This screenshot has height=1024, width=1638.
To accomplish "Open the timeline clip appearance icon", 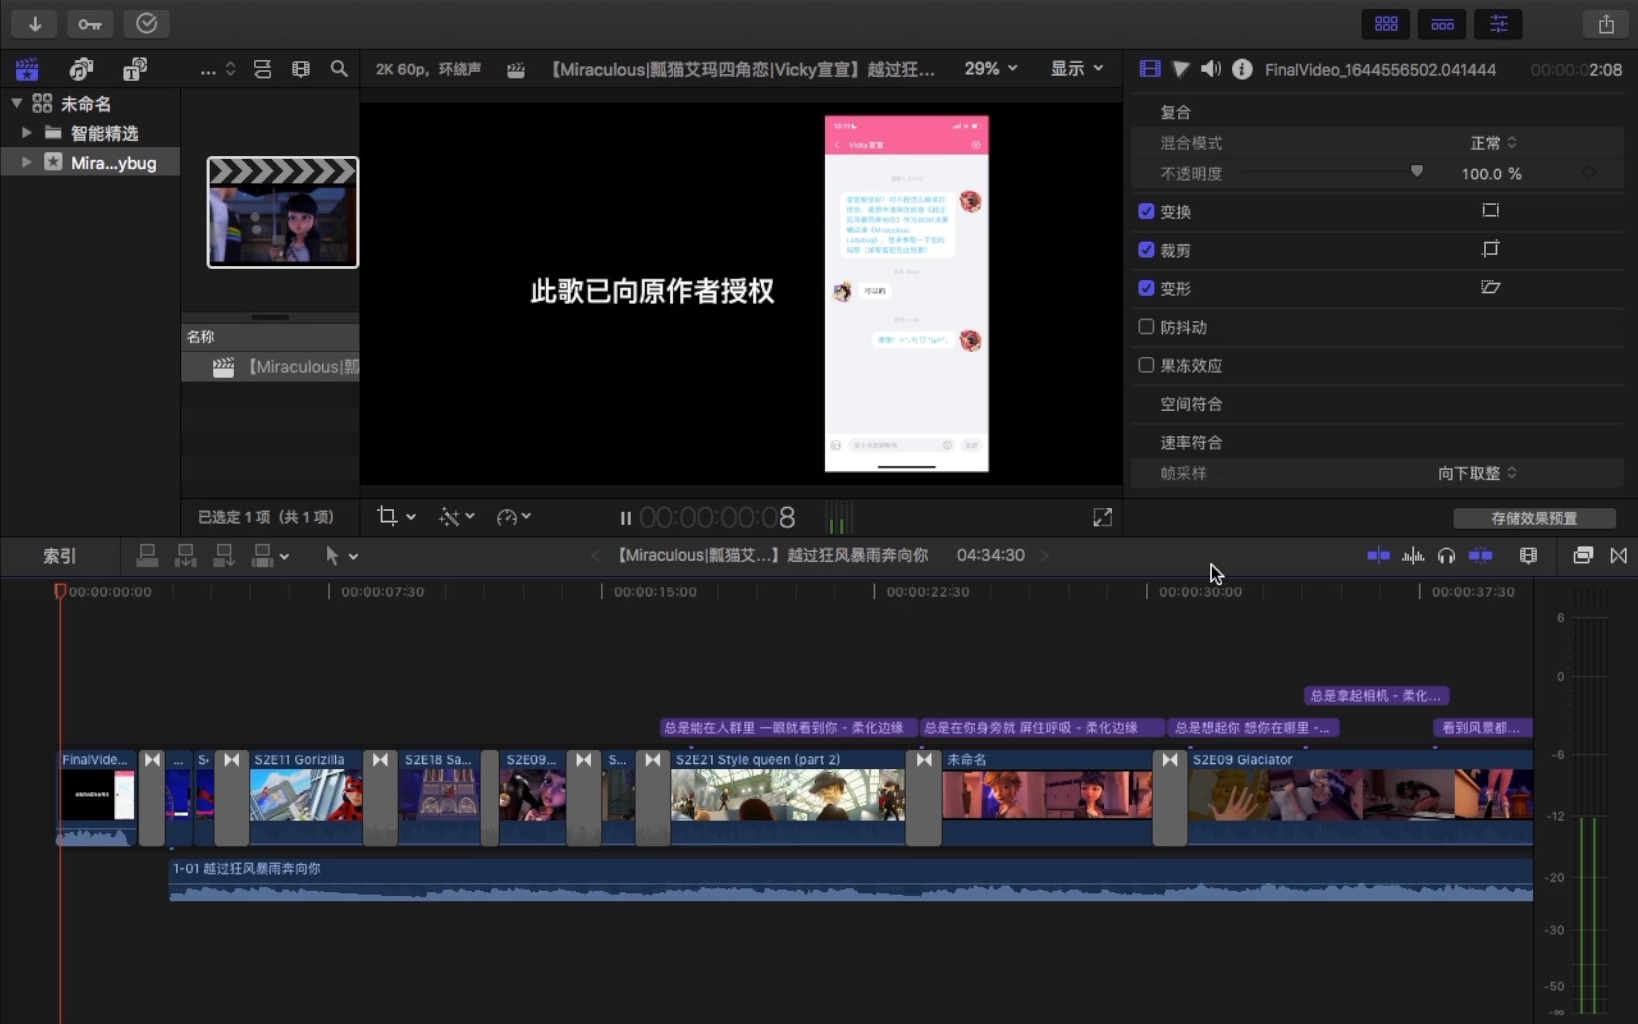I will click(1528, 555).
